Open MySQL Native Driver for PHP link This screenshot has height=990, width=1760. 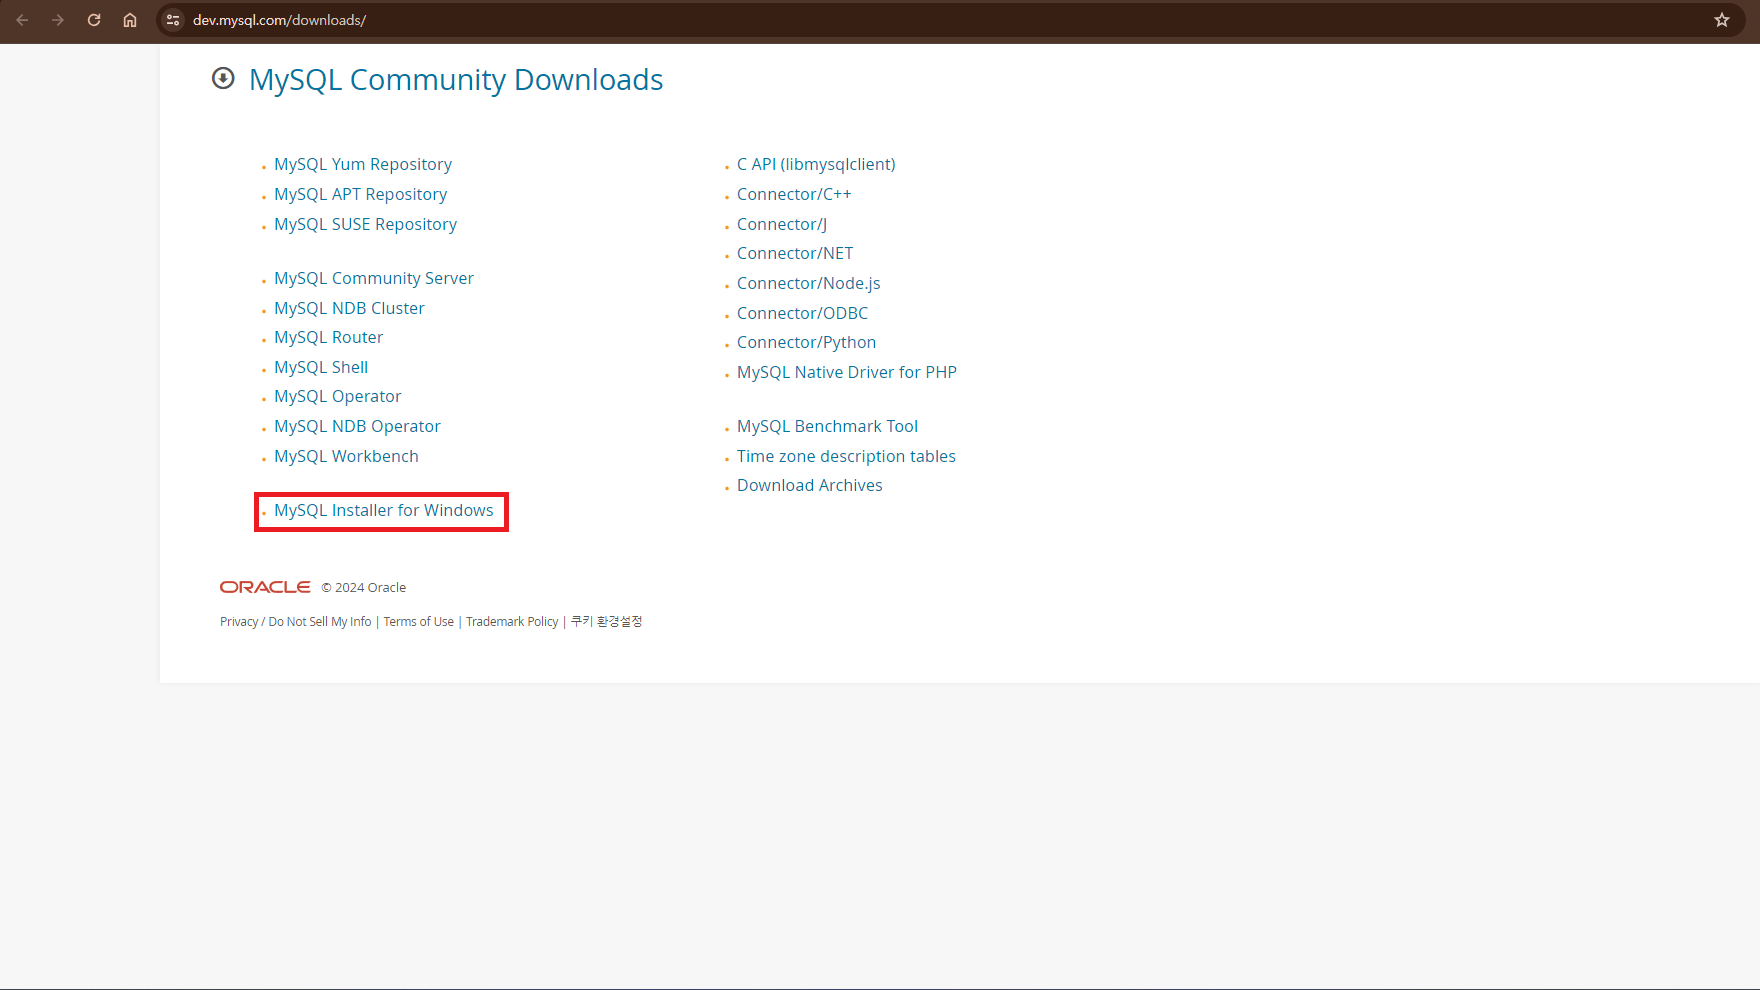[x=847, y=372]
